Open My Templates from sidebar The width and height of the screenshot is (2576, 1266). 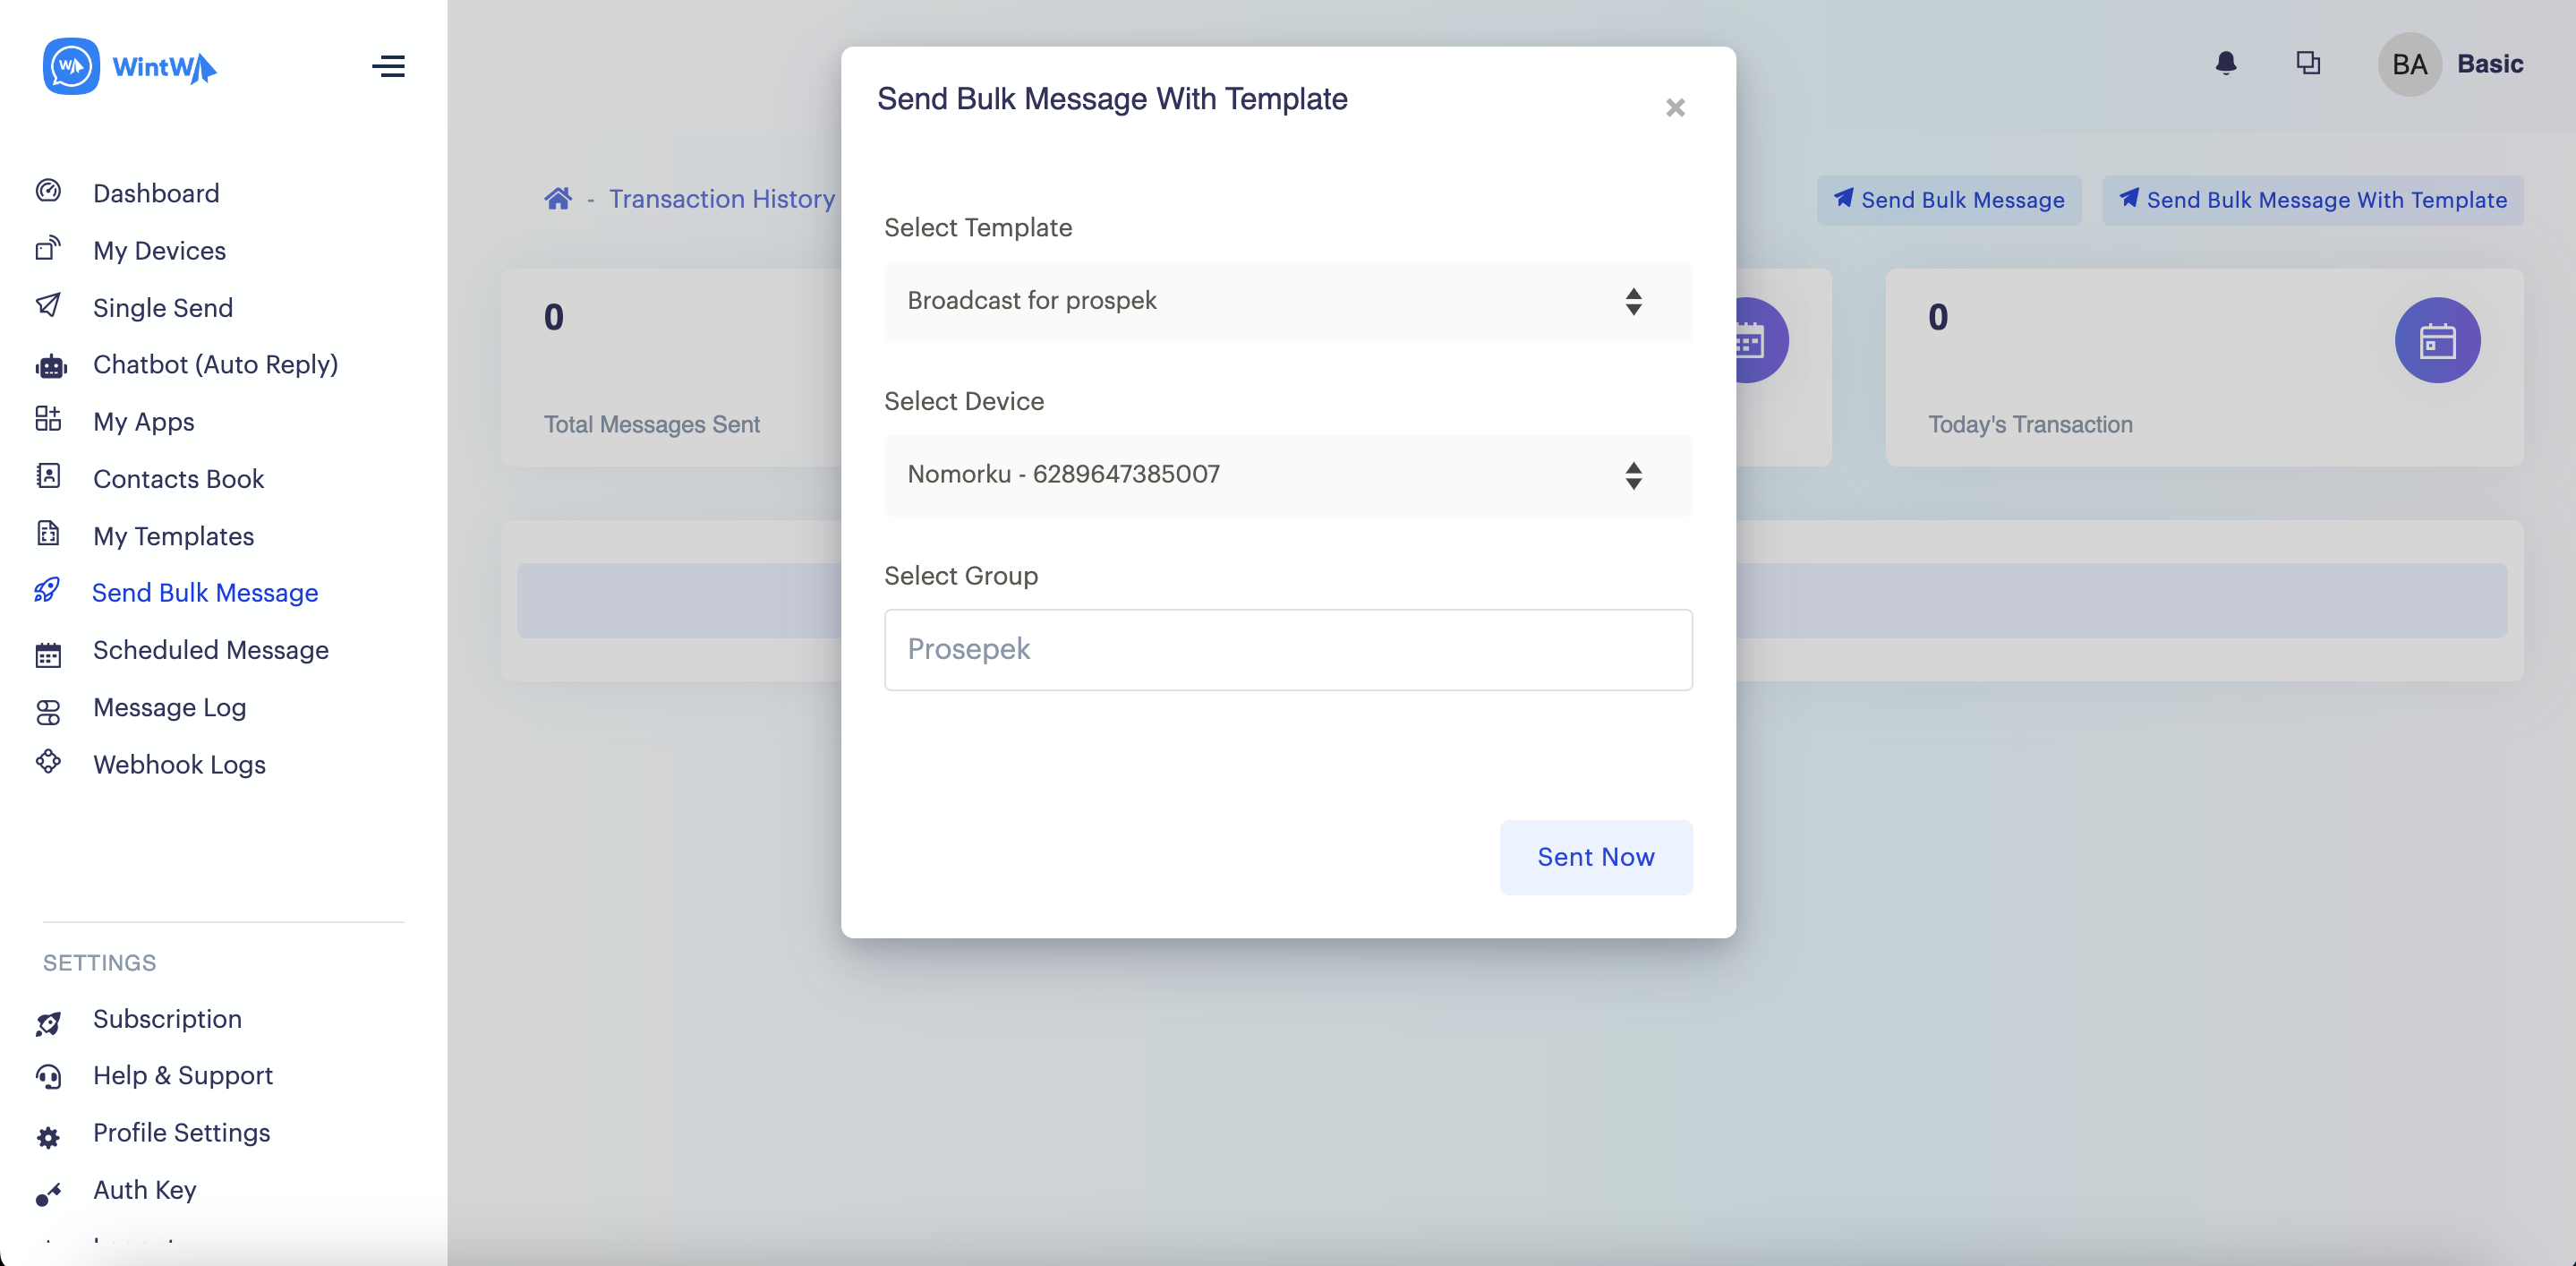(x=173, y=536)
